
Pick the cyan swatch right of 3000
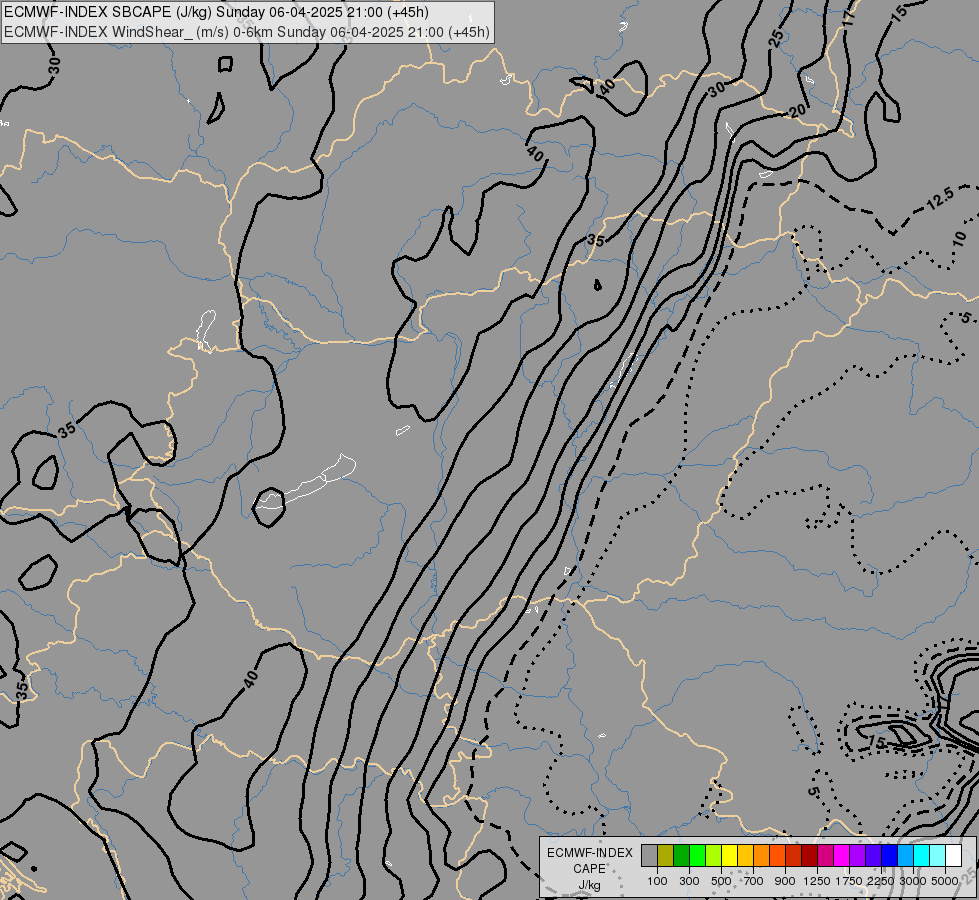coord(921,856)
